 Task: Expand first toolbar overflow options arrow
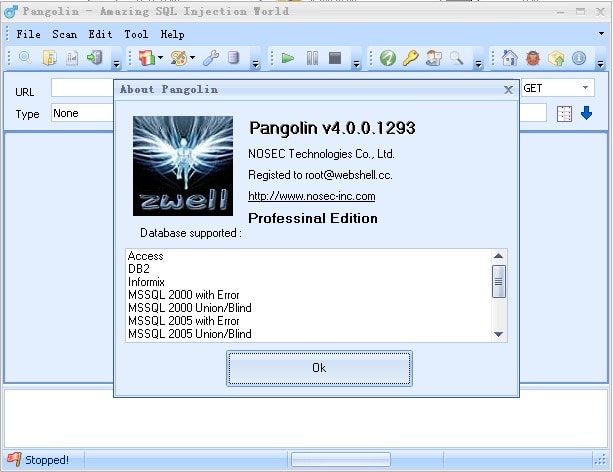[116, 63]
